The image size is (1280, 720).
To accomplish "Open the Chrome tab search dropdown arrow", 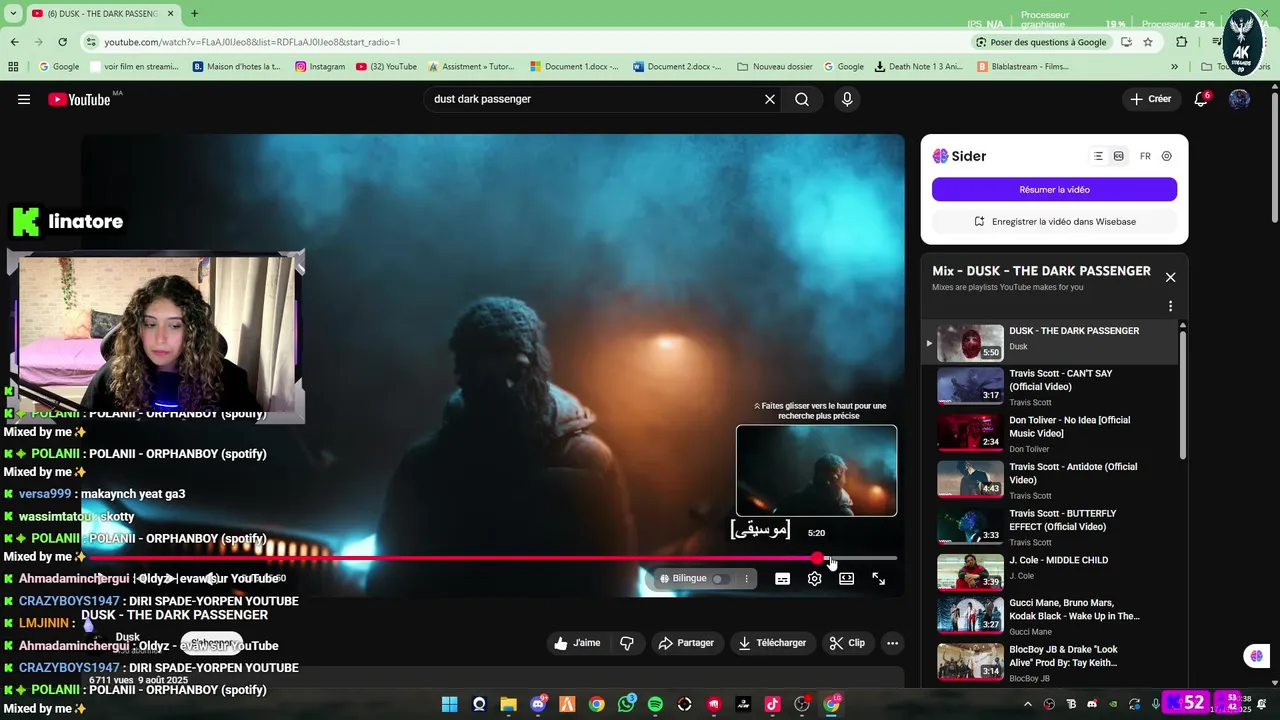I will pos(13,14).
